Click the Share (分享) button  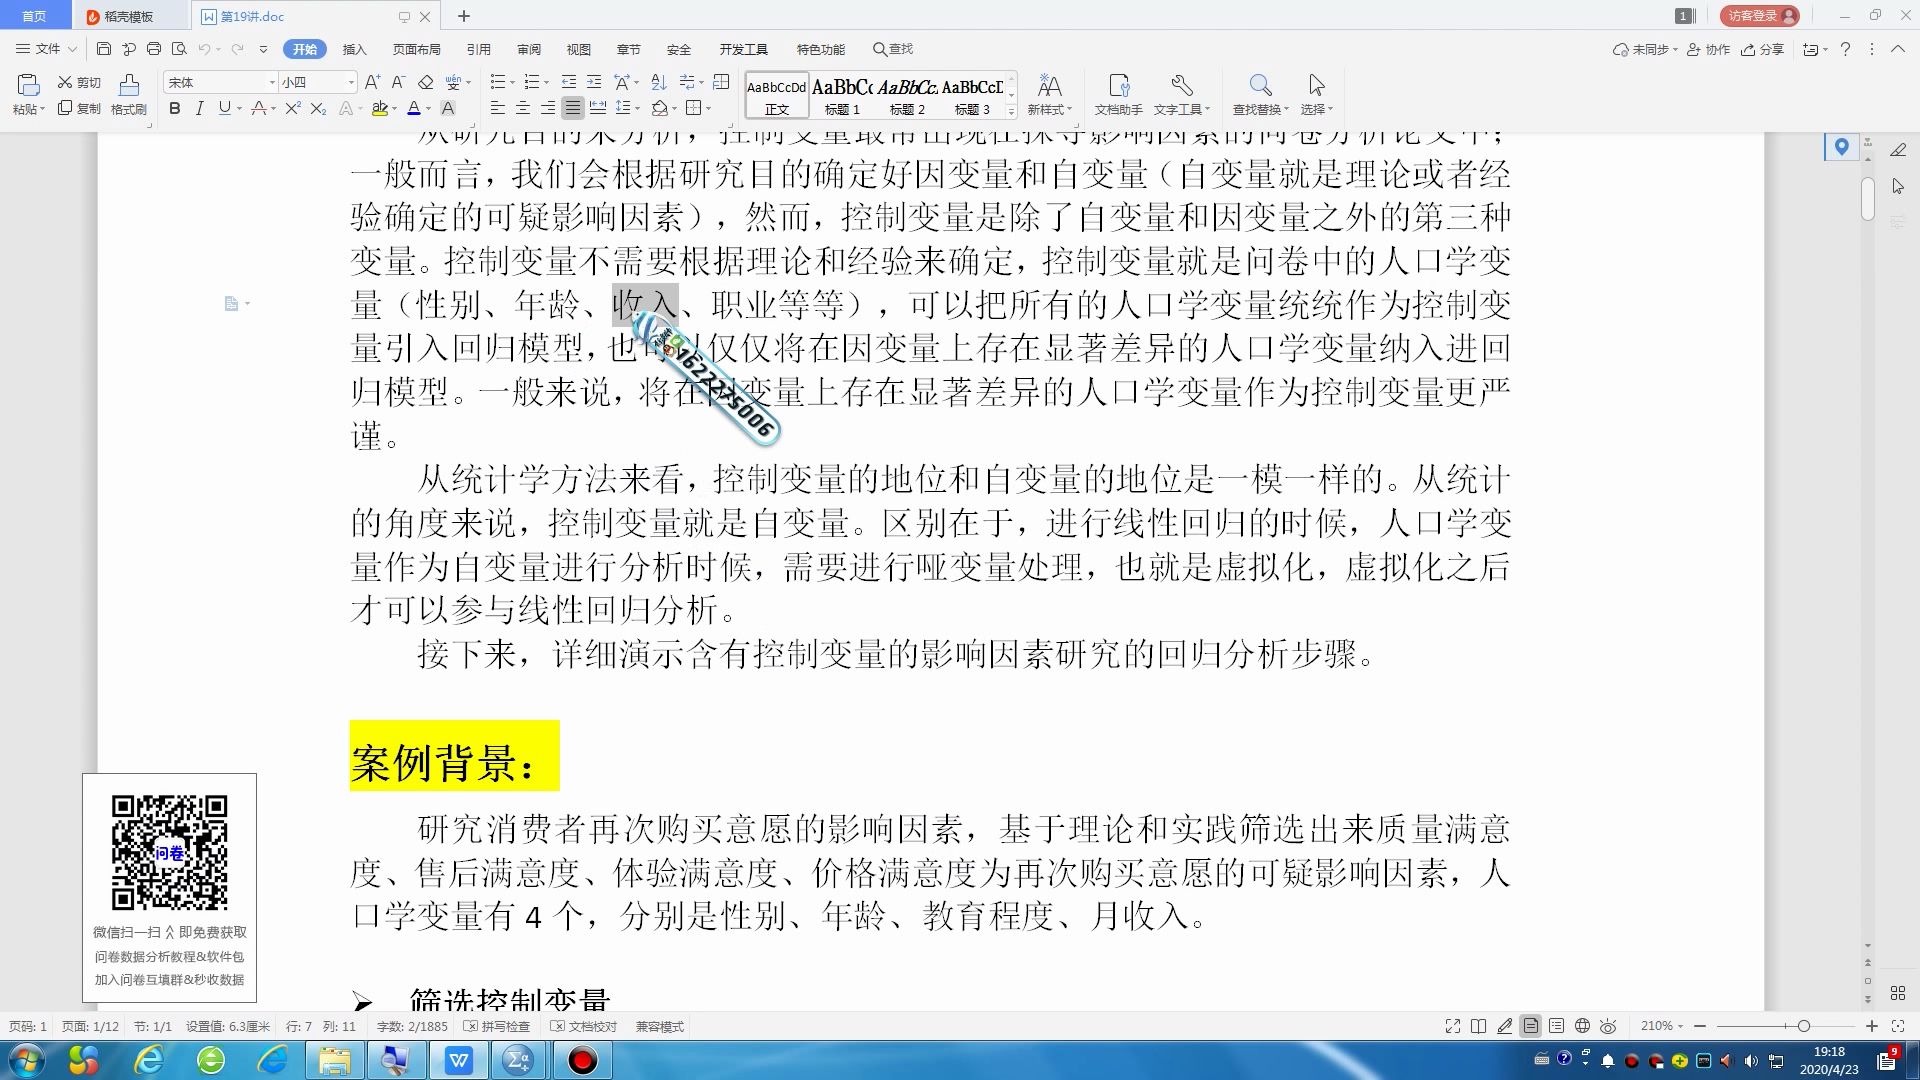(x=1762, y=49)
